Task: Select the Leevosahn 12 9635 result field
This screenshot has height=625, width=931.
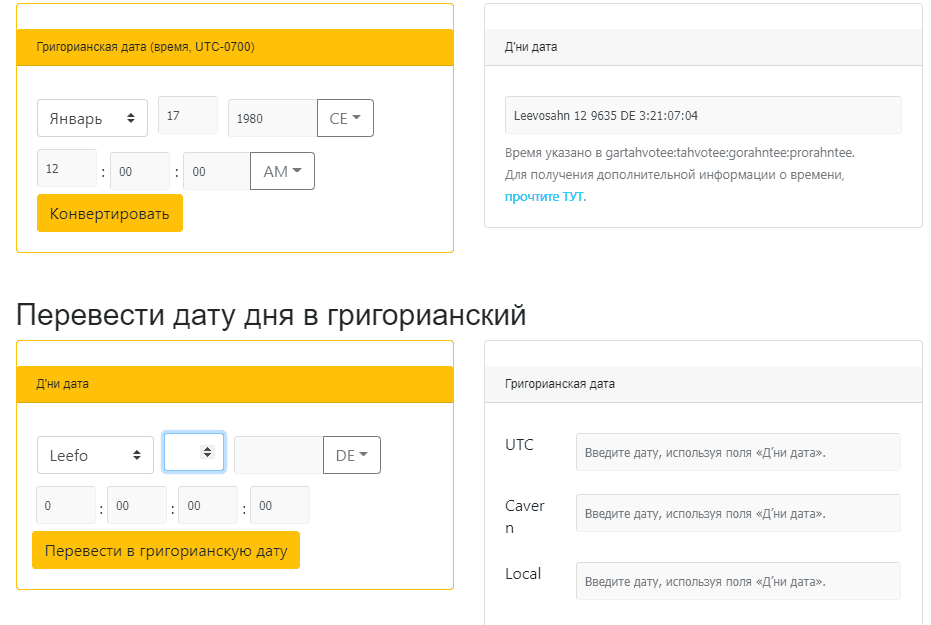Action: point(703,114)
